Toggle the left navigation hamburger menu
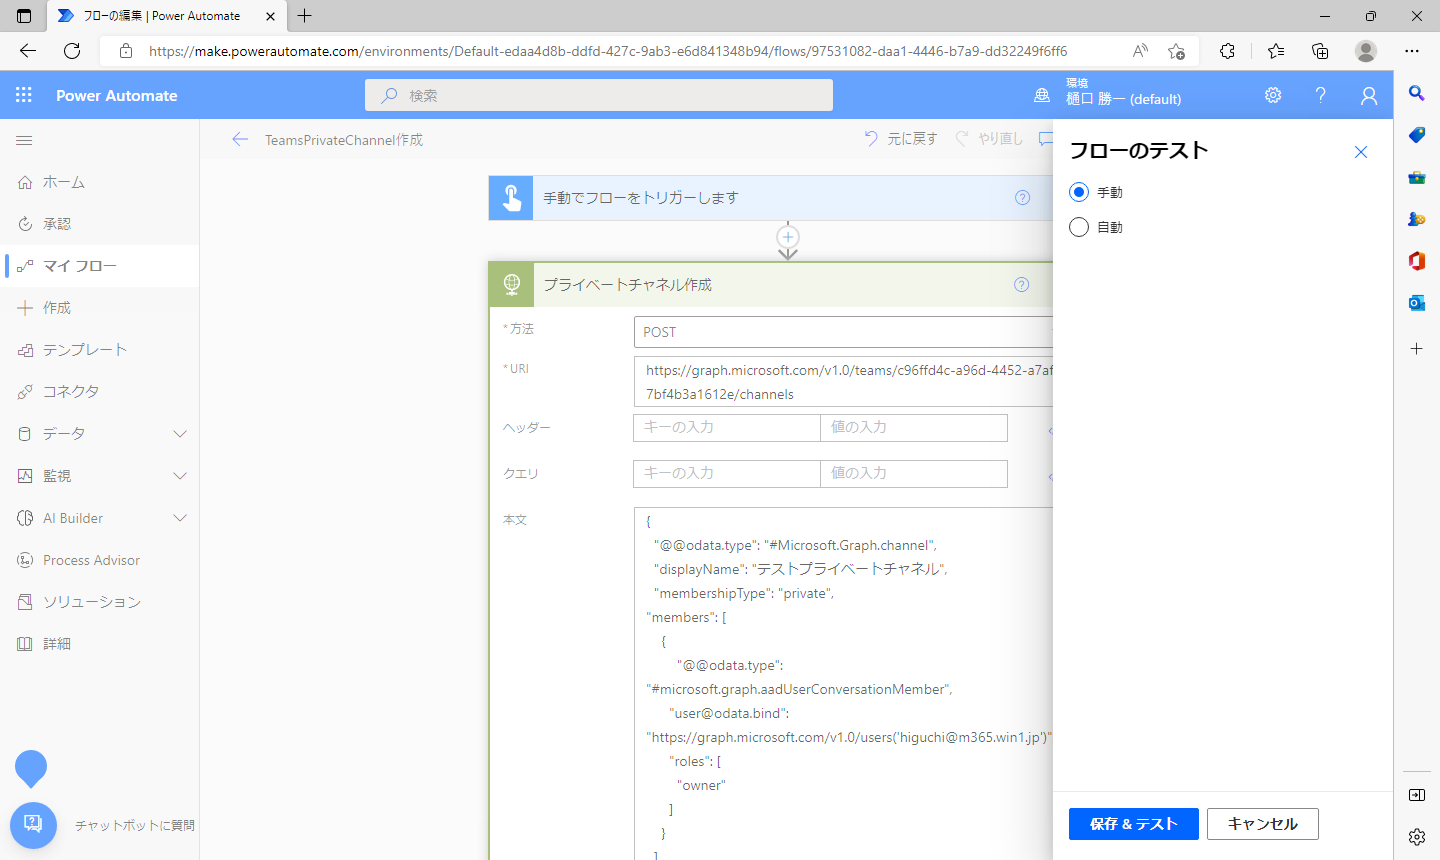1440x860 pixels. tap(24, 140)
